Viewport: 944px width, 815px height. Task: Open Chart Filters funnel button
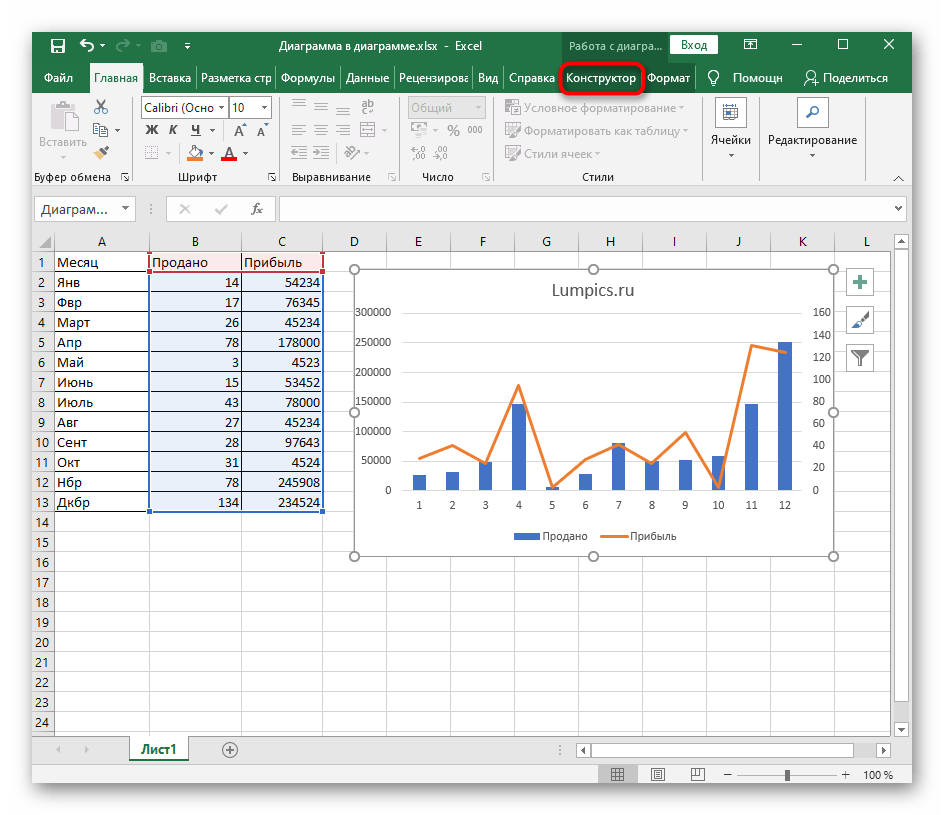coord(859,356)
